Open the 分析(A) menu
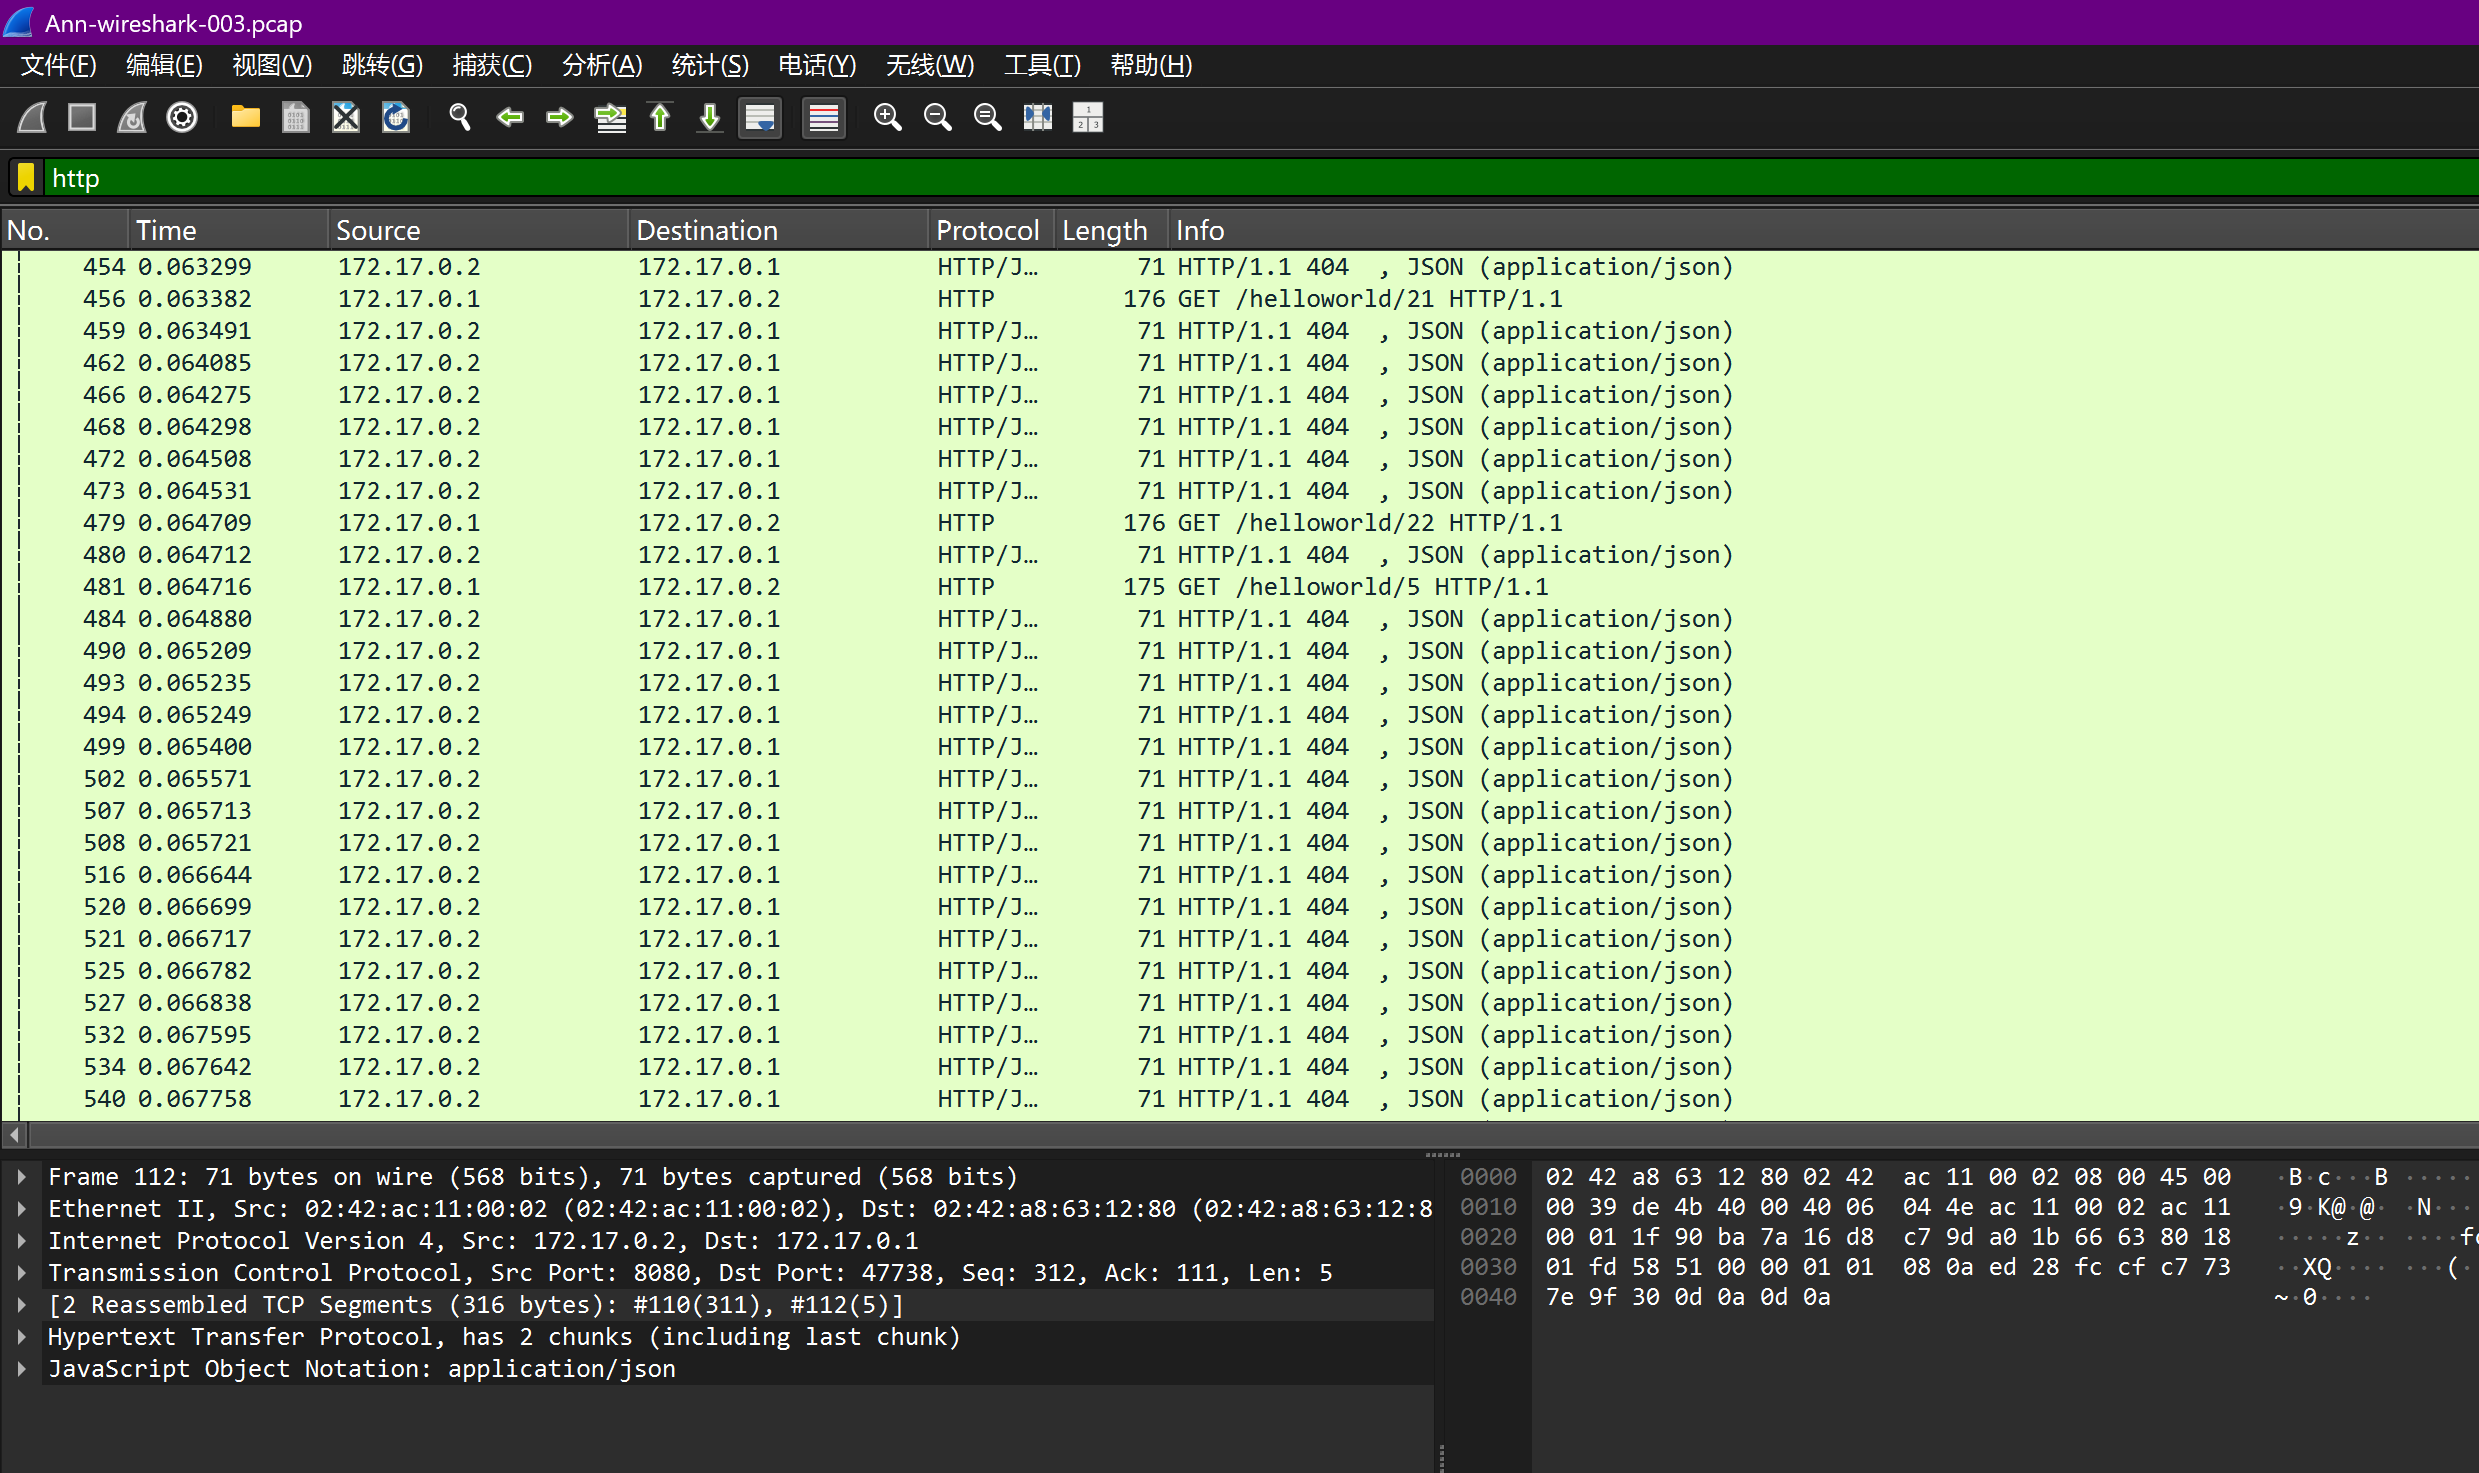 click(x=601, y=65)
